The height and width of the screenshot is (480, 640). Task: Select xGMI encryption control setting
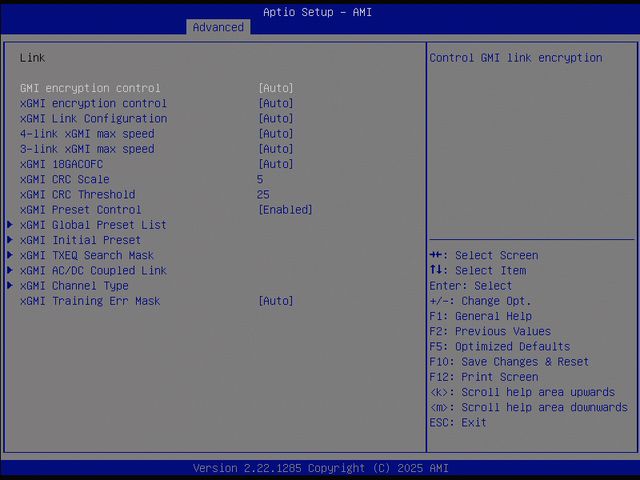point(93,103)
